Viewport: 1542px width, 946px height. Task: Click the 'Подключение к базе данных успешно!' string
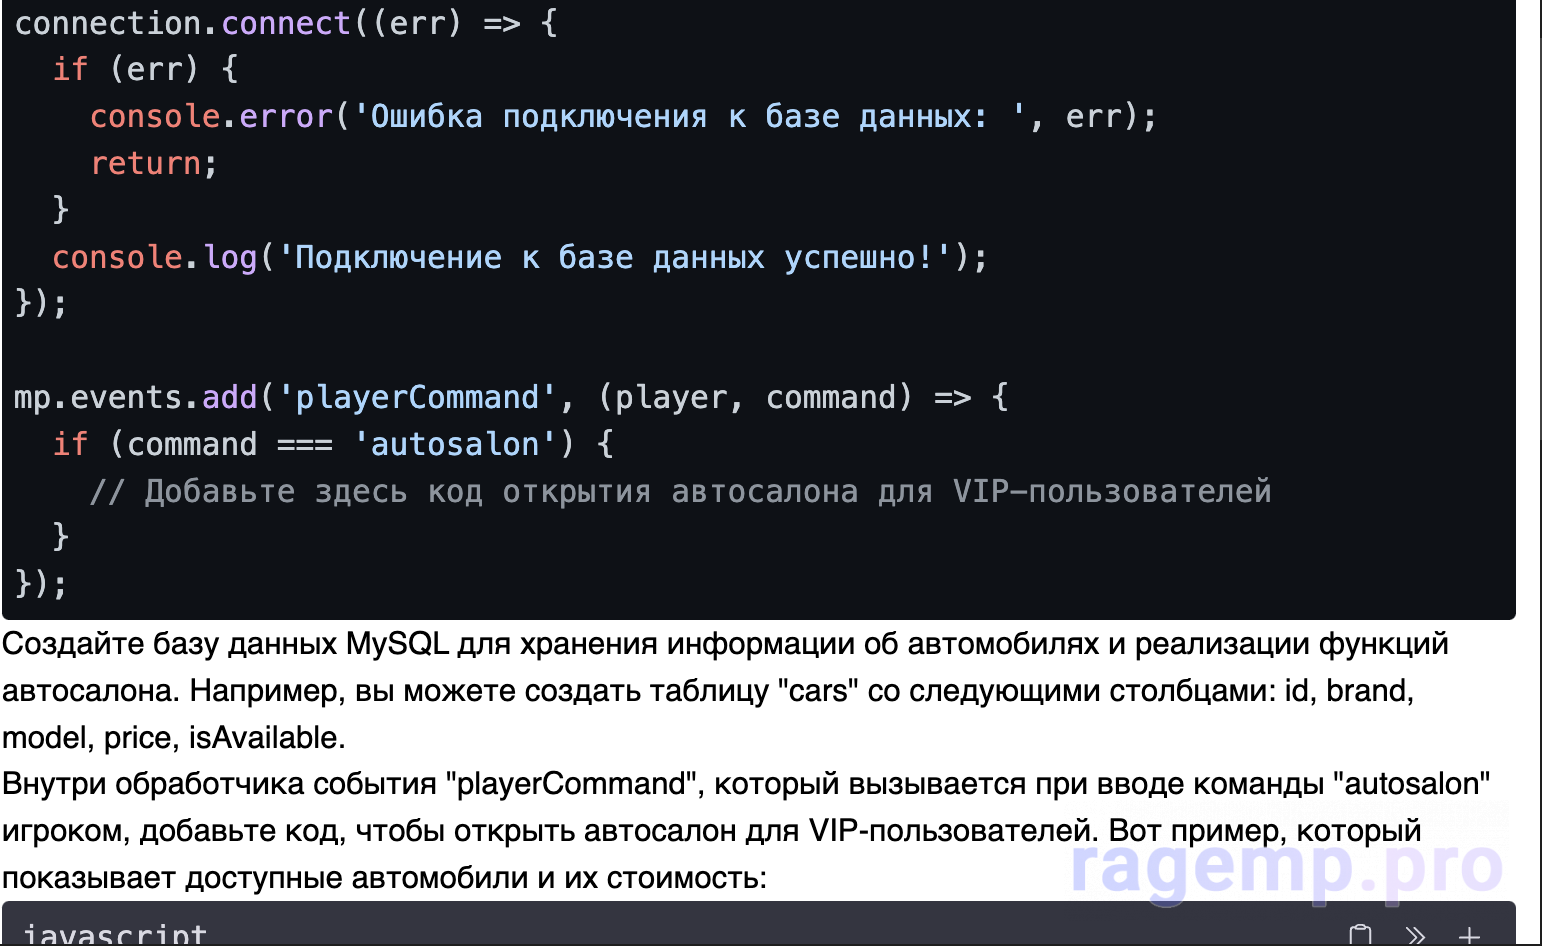[x=614, y=257]
